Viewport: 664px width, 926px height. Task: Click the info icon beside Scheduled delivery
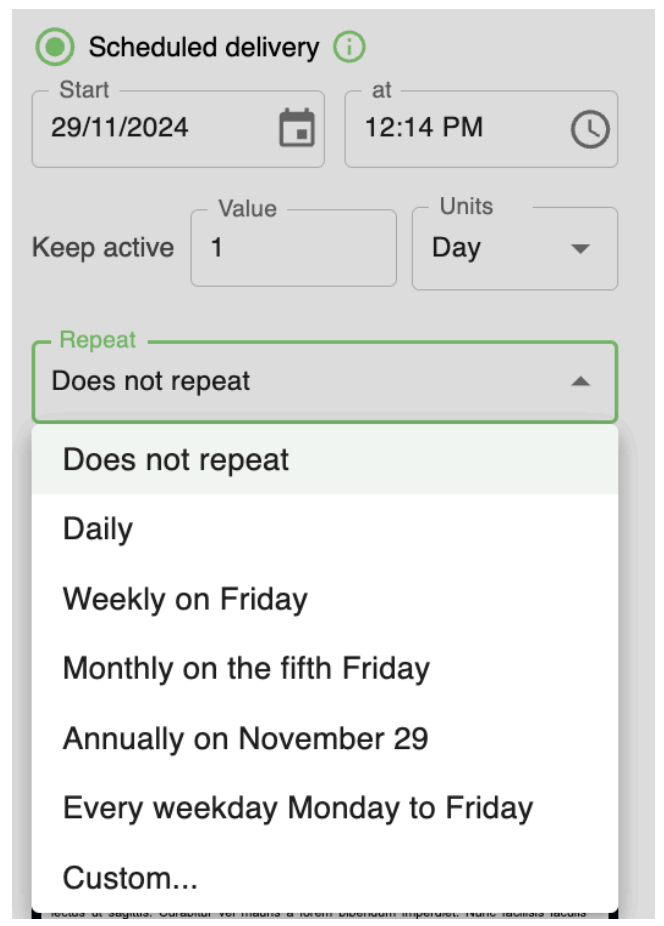pyautogui.click(x=349, y=46)
